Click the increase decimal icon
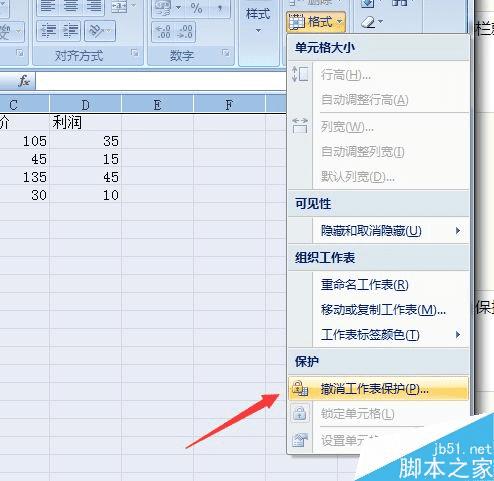 163,32
